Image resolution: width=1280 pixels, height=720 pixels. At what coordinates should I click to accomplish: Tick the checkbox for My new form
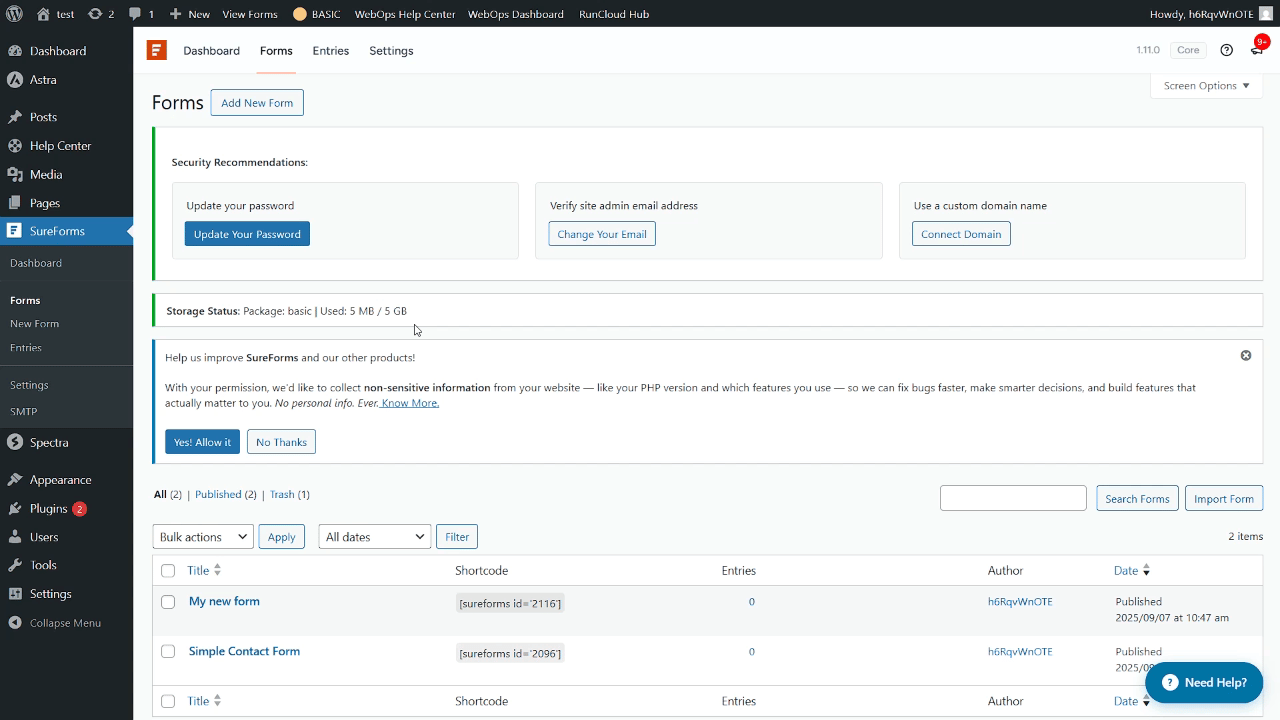click(168, 602)
